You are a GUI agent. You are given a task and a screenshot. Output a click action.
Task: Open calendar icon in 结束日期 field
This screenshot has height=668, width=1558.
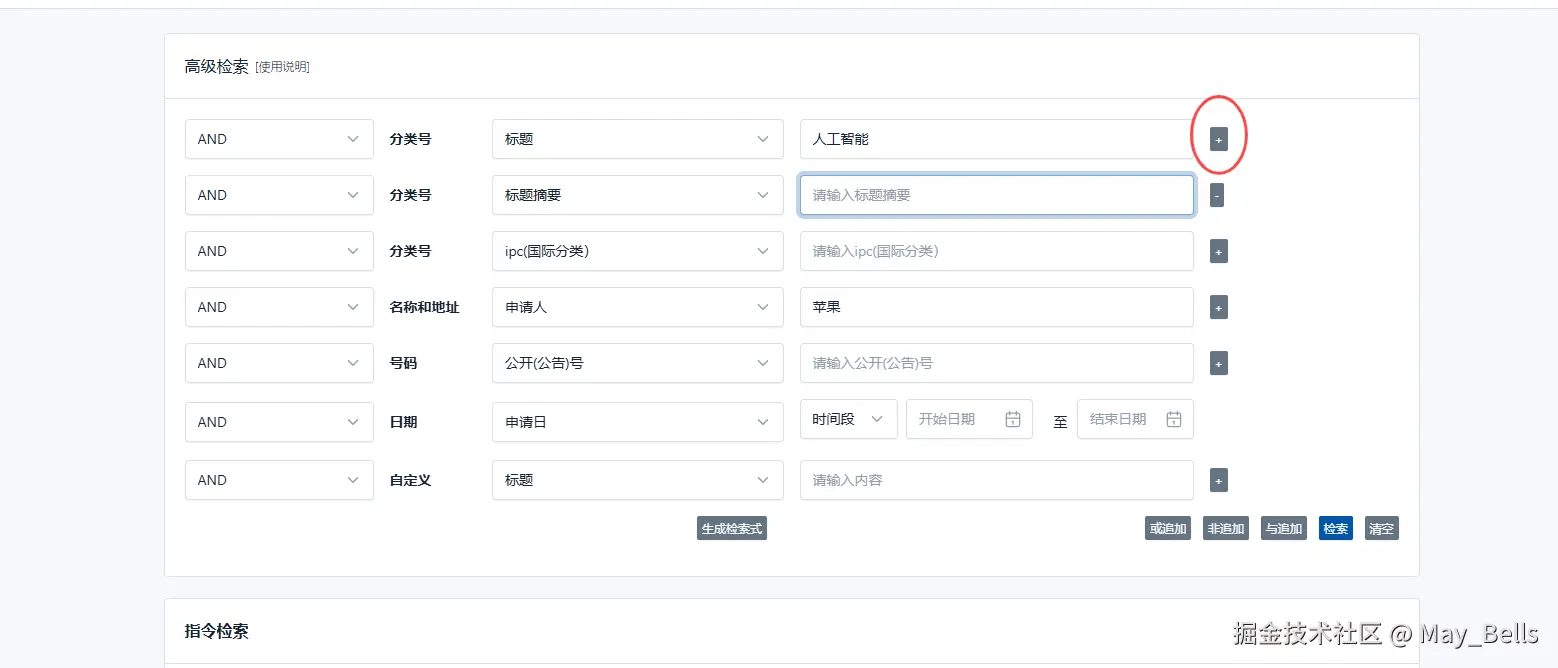(x=1174, y=419)
